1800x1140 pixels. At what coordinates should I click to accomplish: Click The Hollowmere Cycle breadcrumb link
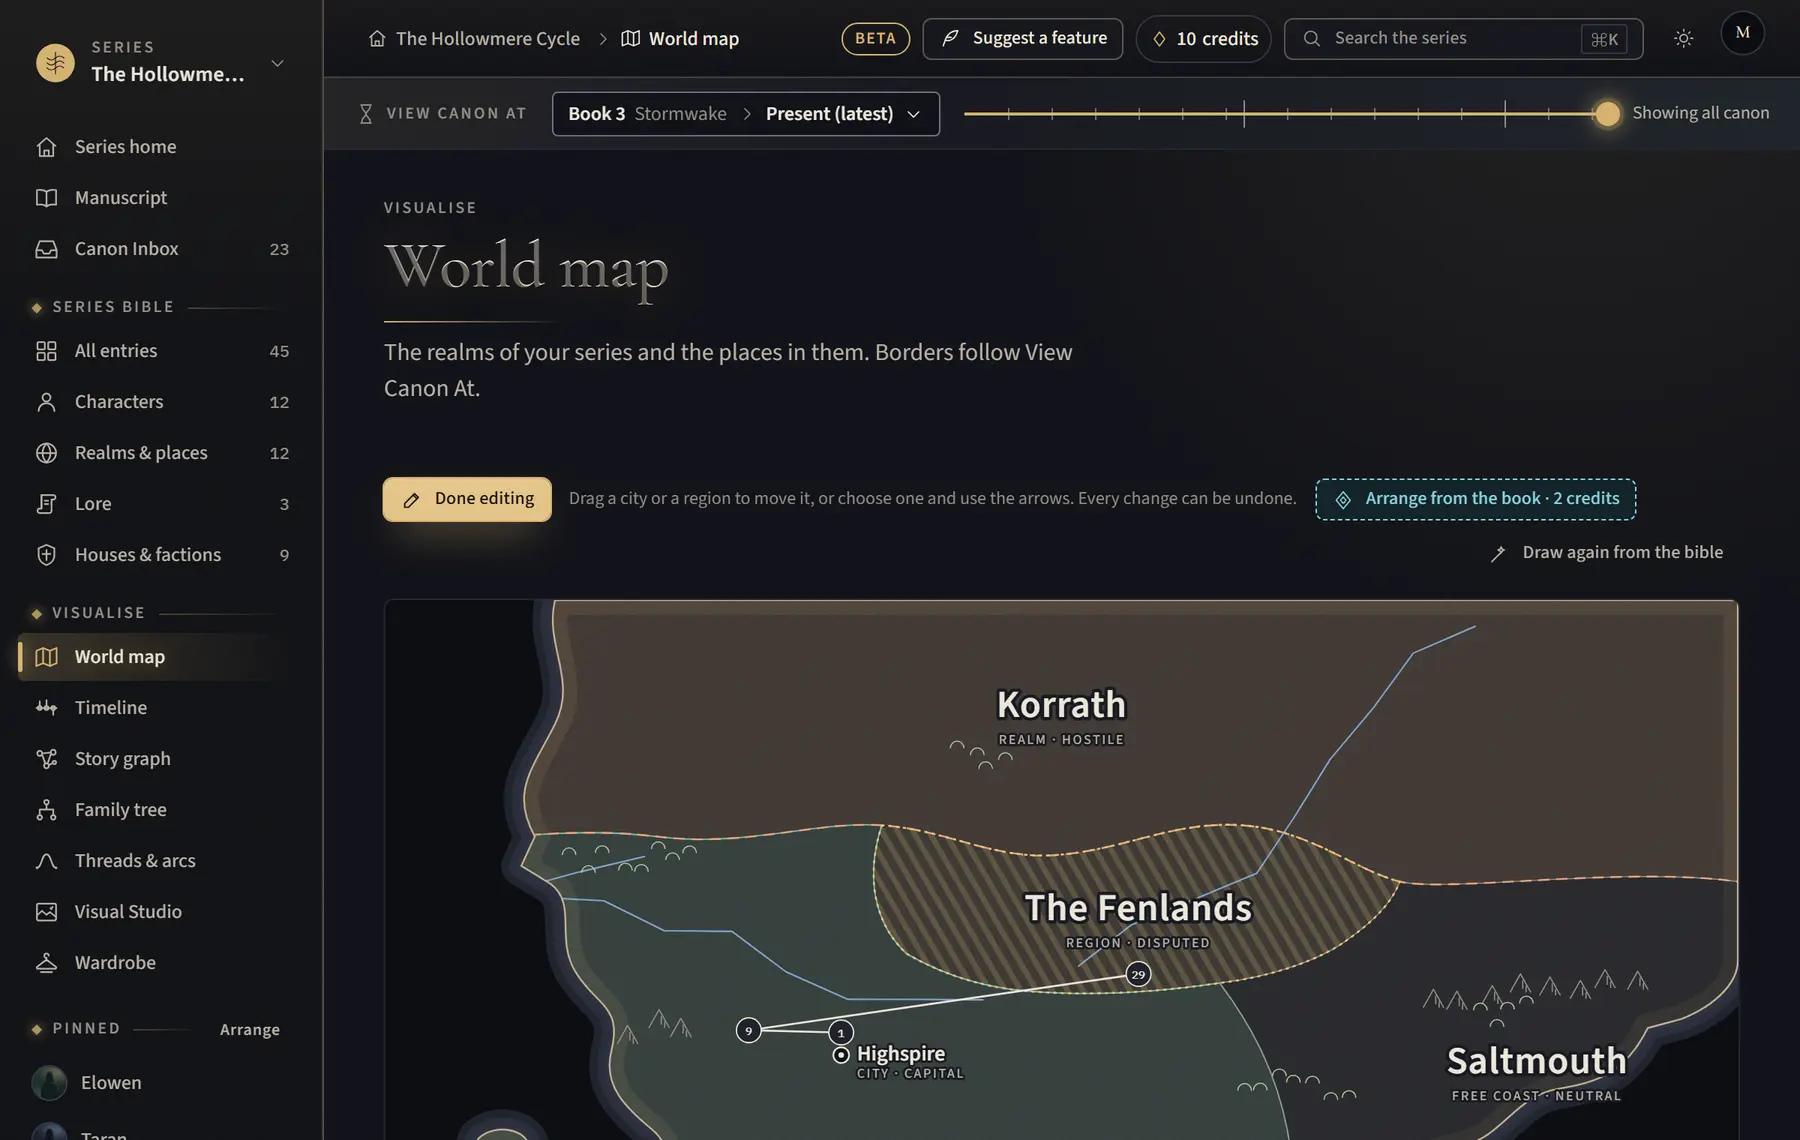(488, 38)
